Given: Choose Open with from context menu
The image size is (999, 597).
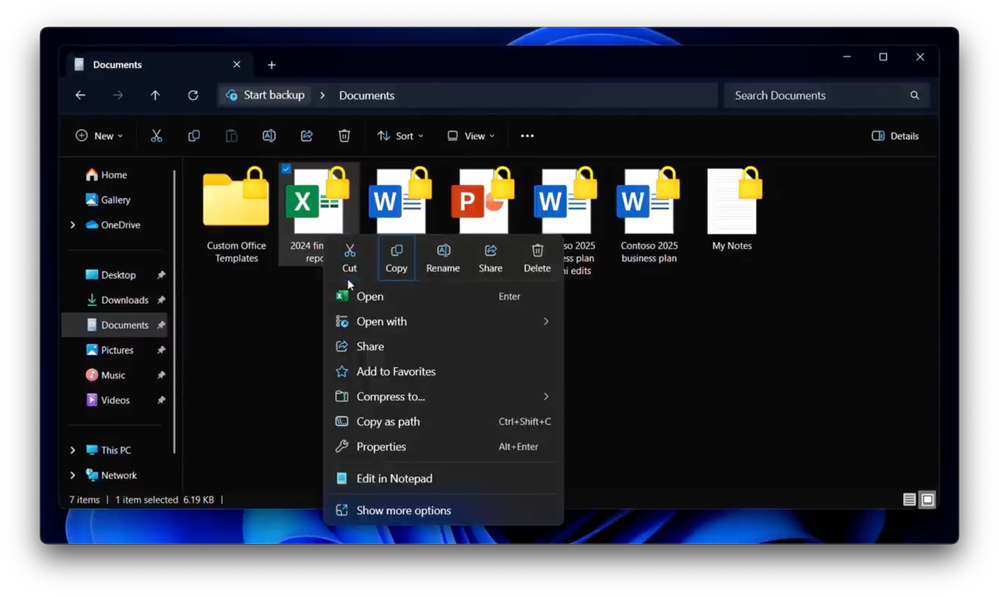Looking at the screenshot, I should [382, 322].
